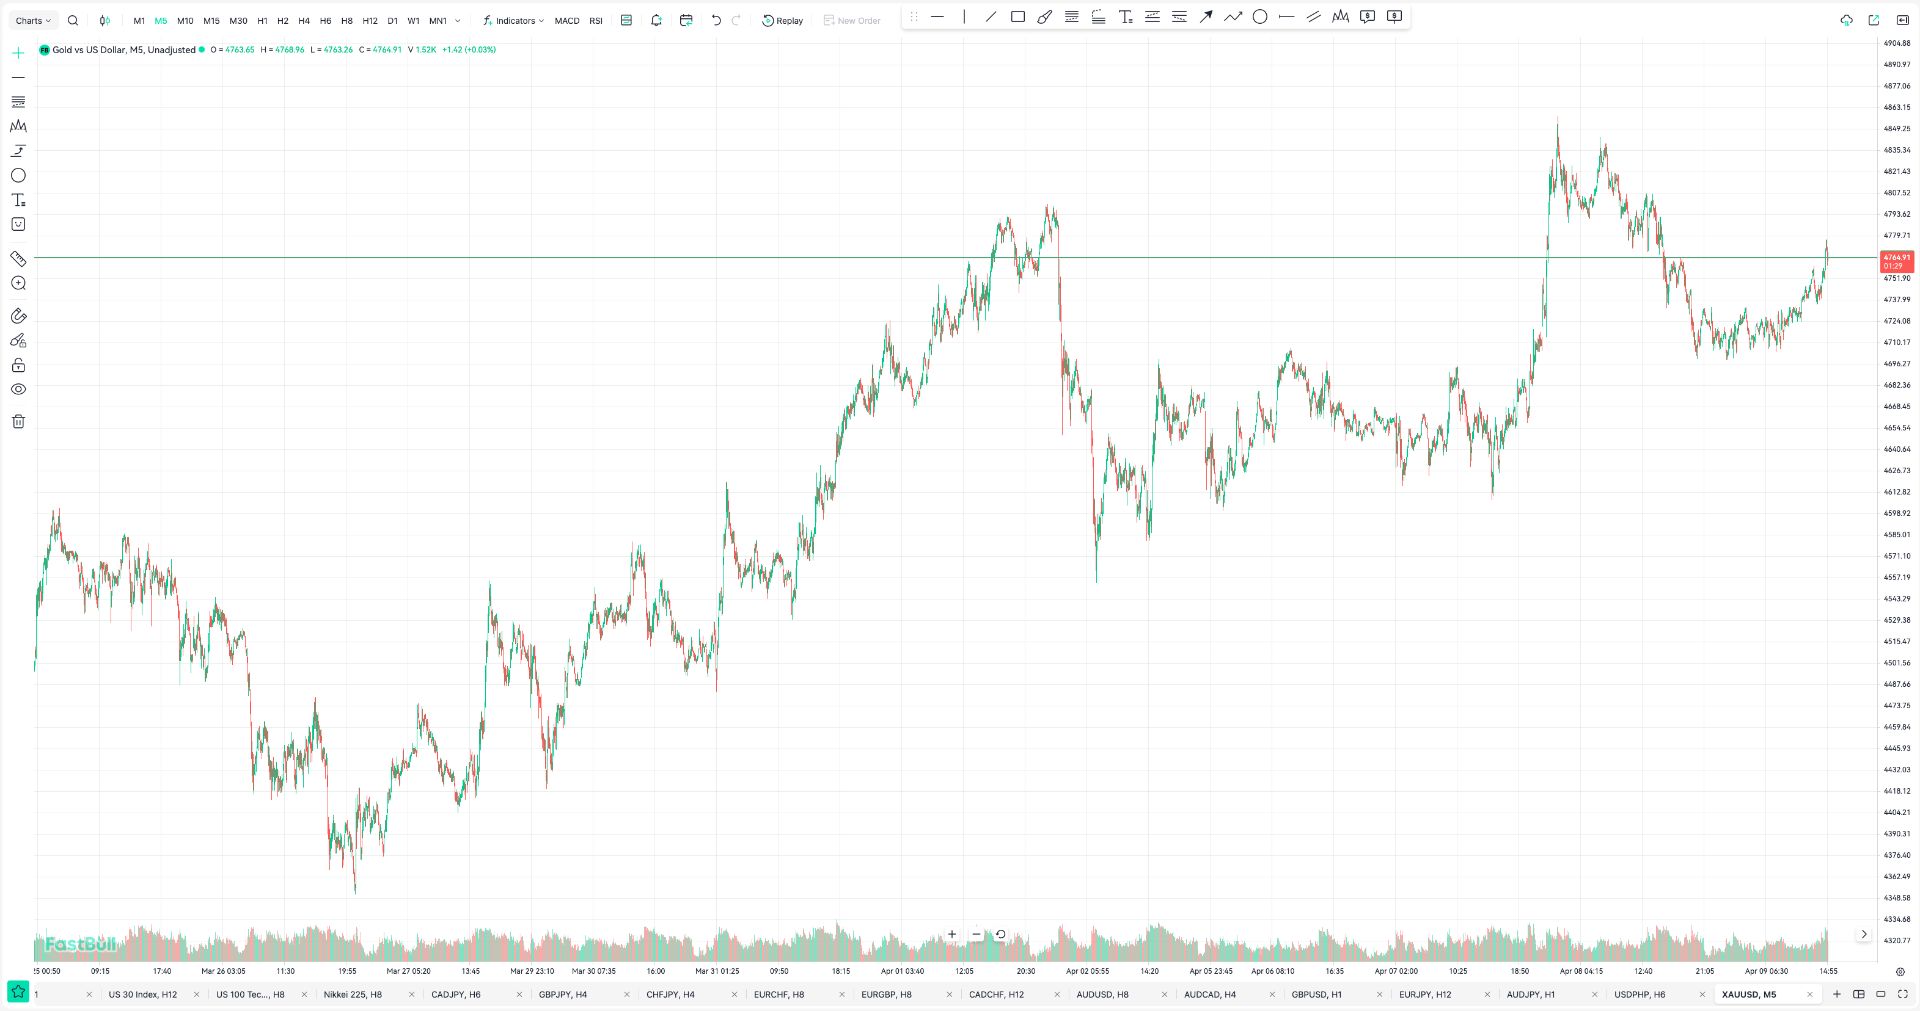
Task: Choose the emoji sticker tool in sidebar
Action: [18, 225]
